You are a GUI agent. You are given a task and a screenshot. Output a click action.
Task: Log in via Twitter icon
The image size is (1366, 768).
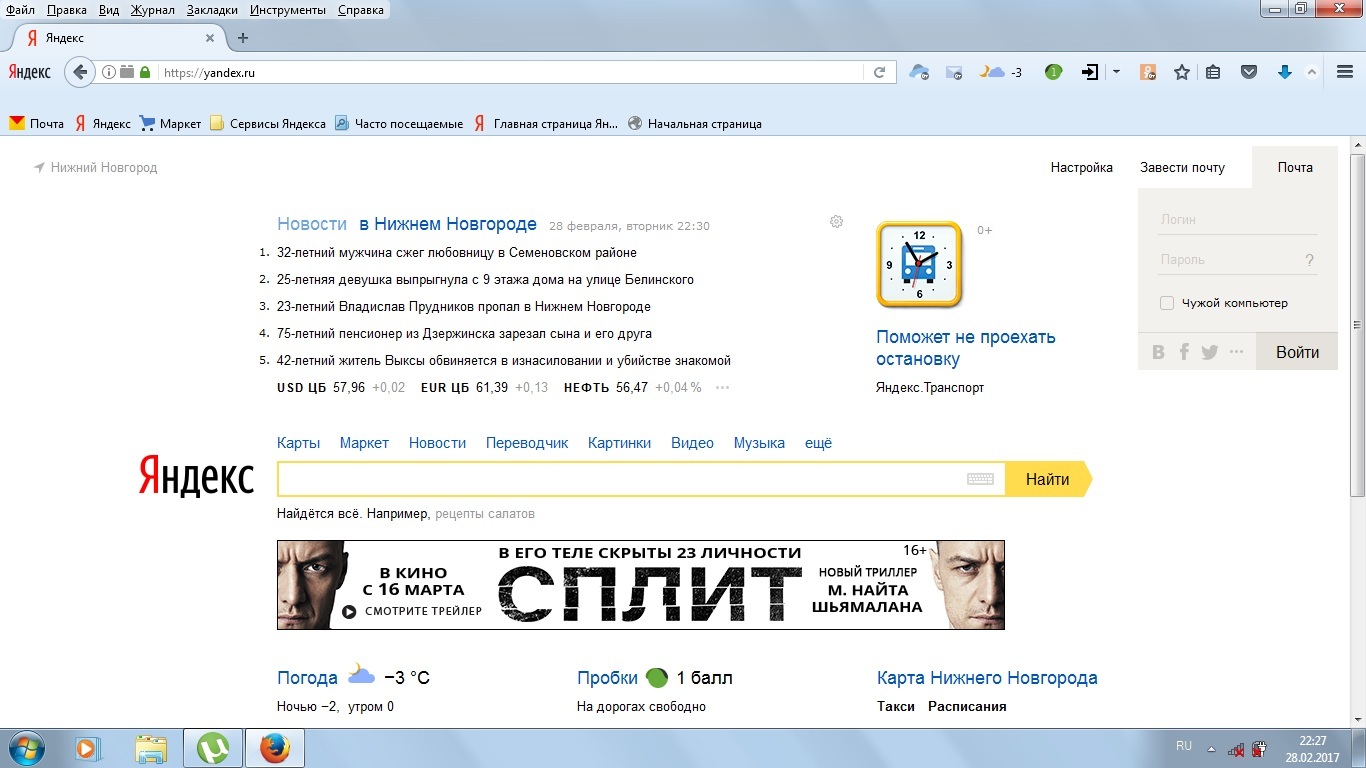(x=1210, y=352)
